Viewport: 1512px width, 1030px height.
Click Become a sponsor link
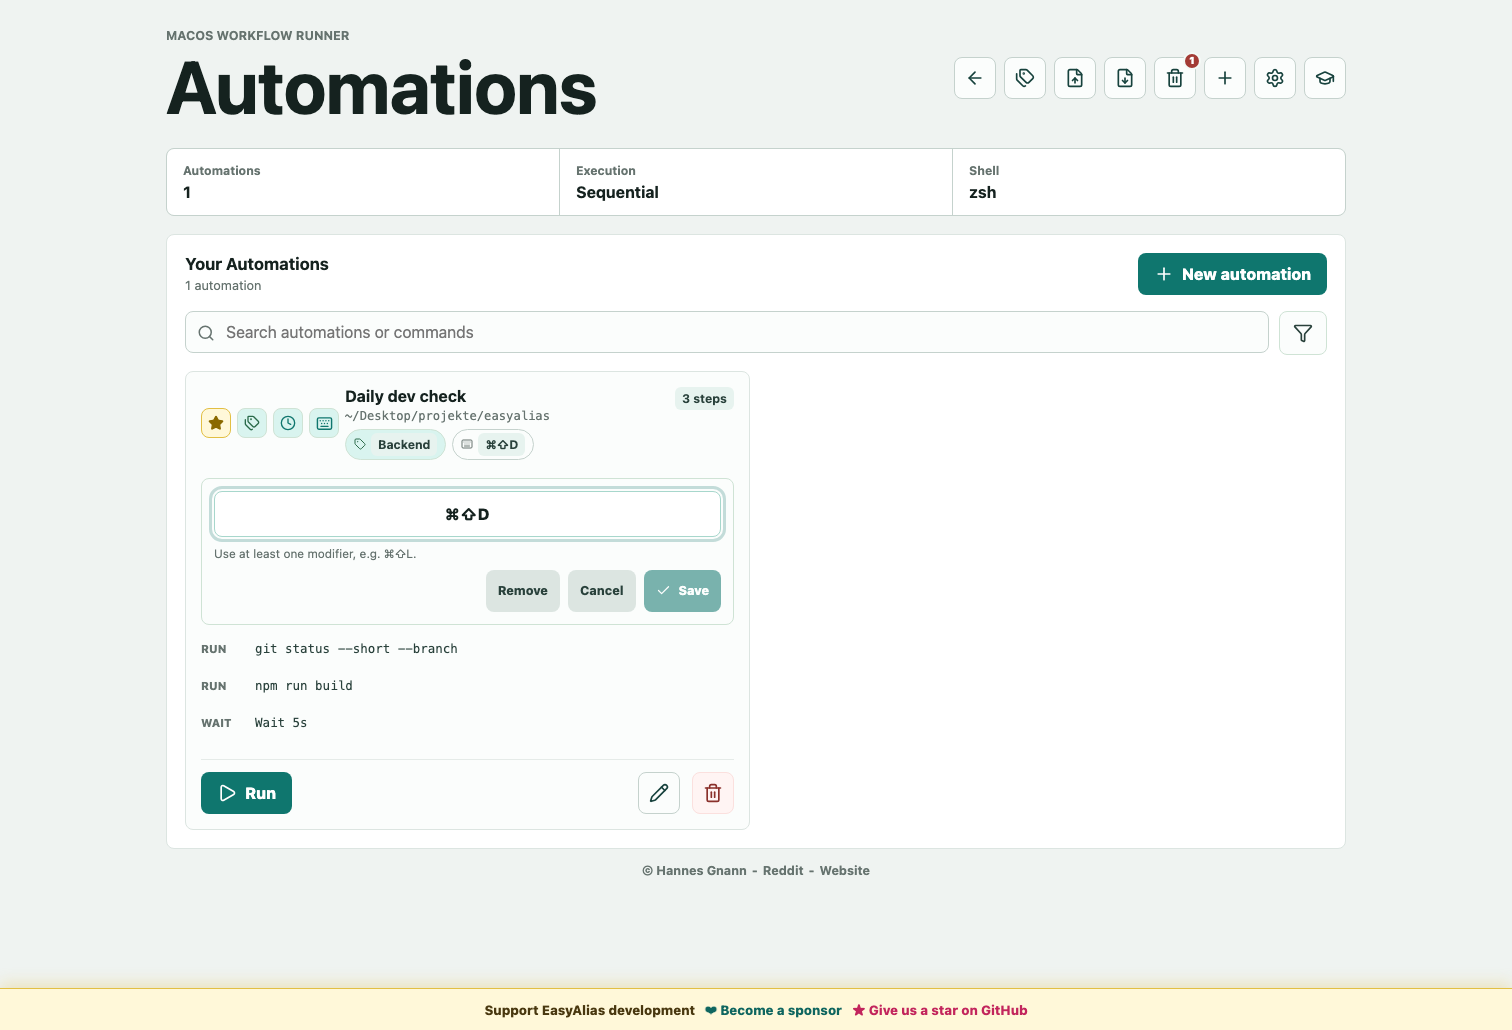pyautogui.click(x=773, y=1010)
